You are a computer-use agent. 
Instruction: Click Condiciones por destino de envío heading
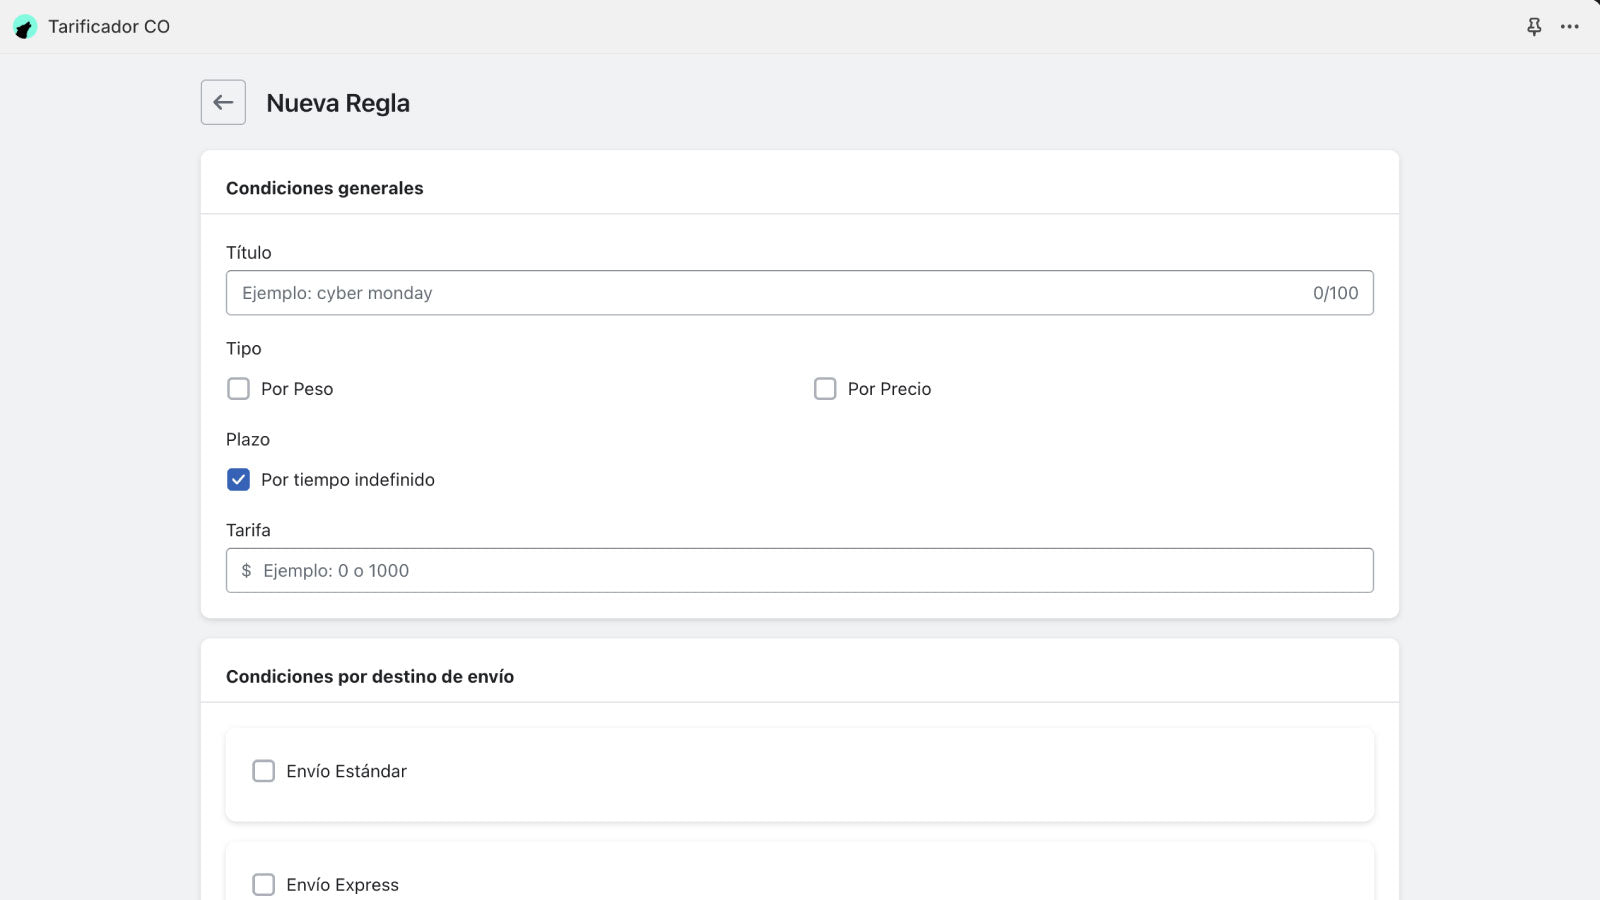(370, 677)
